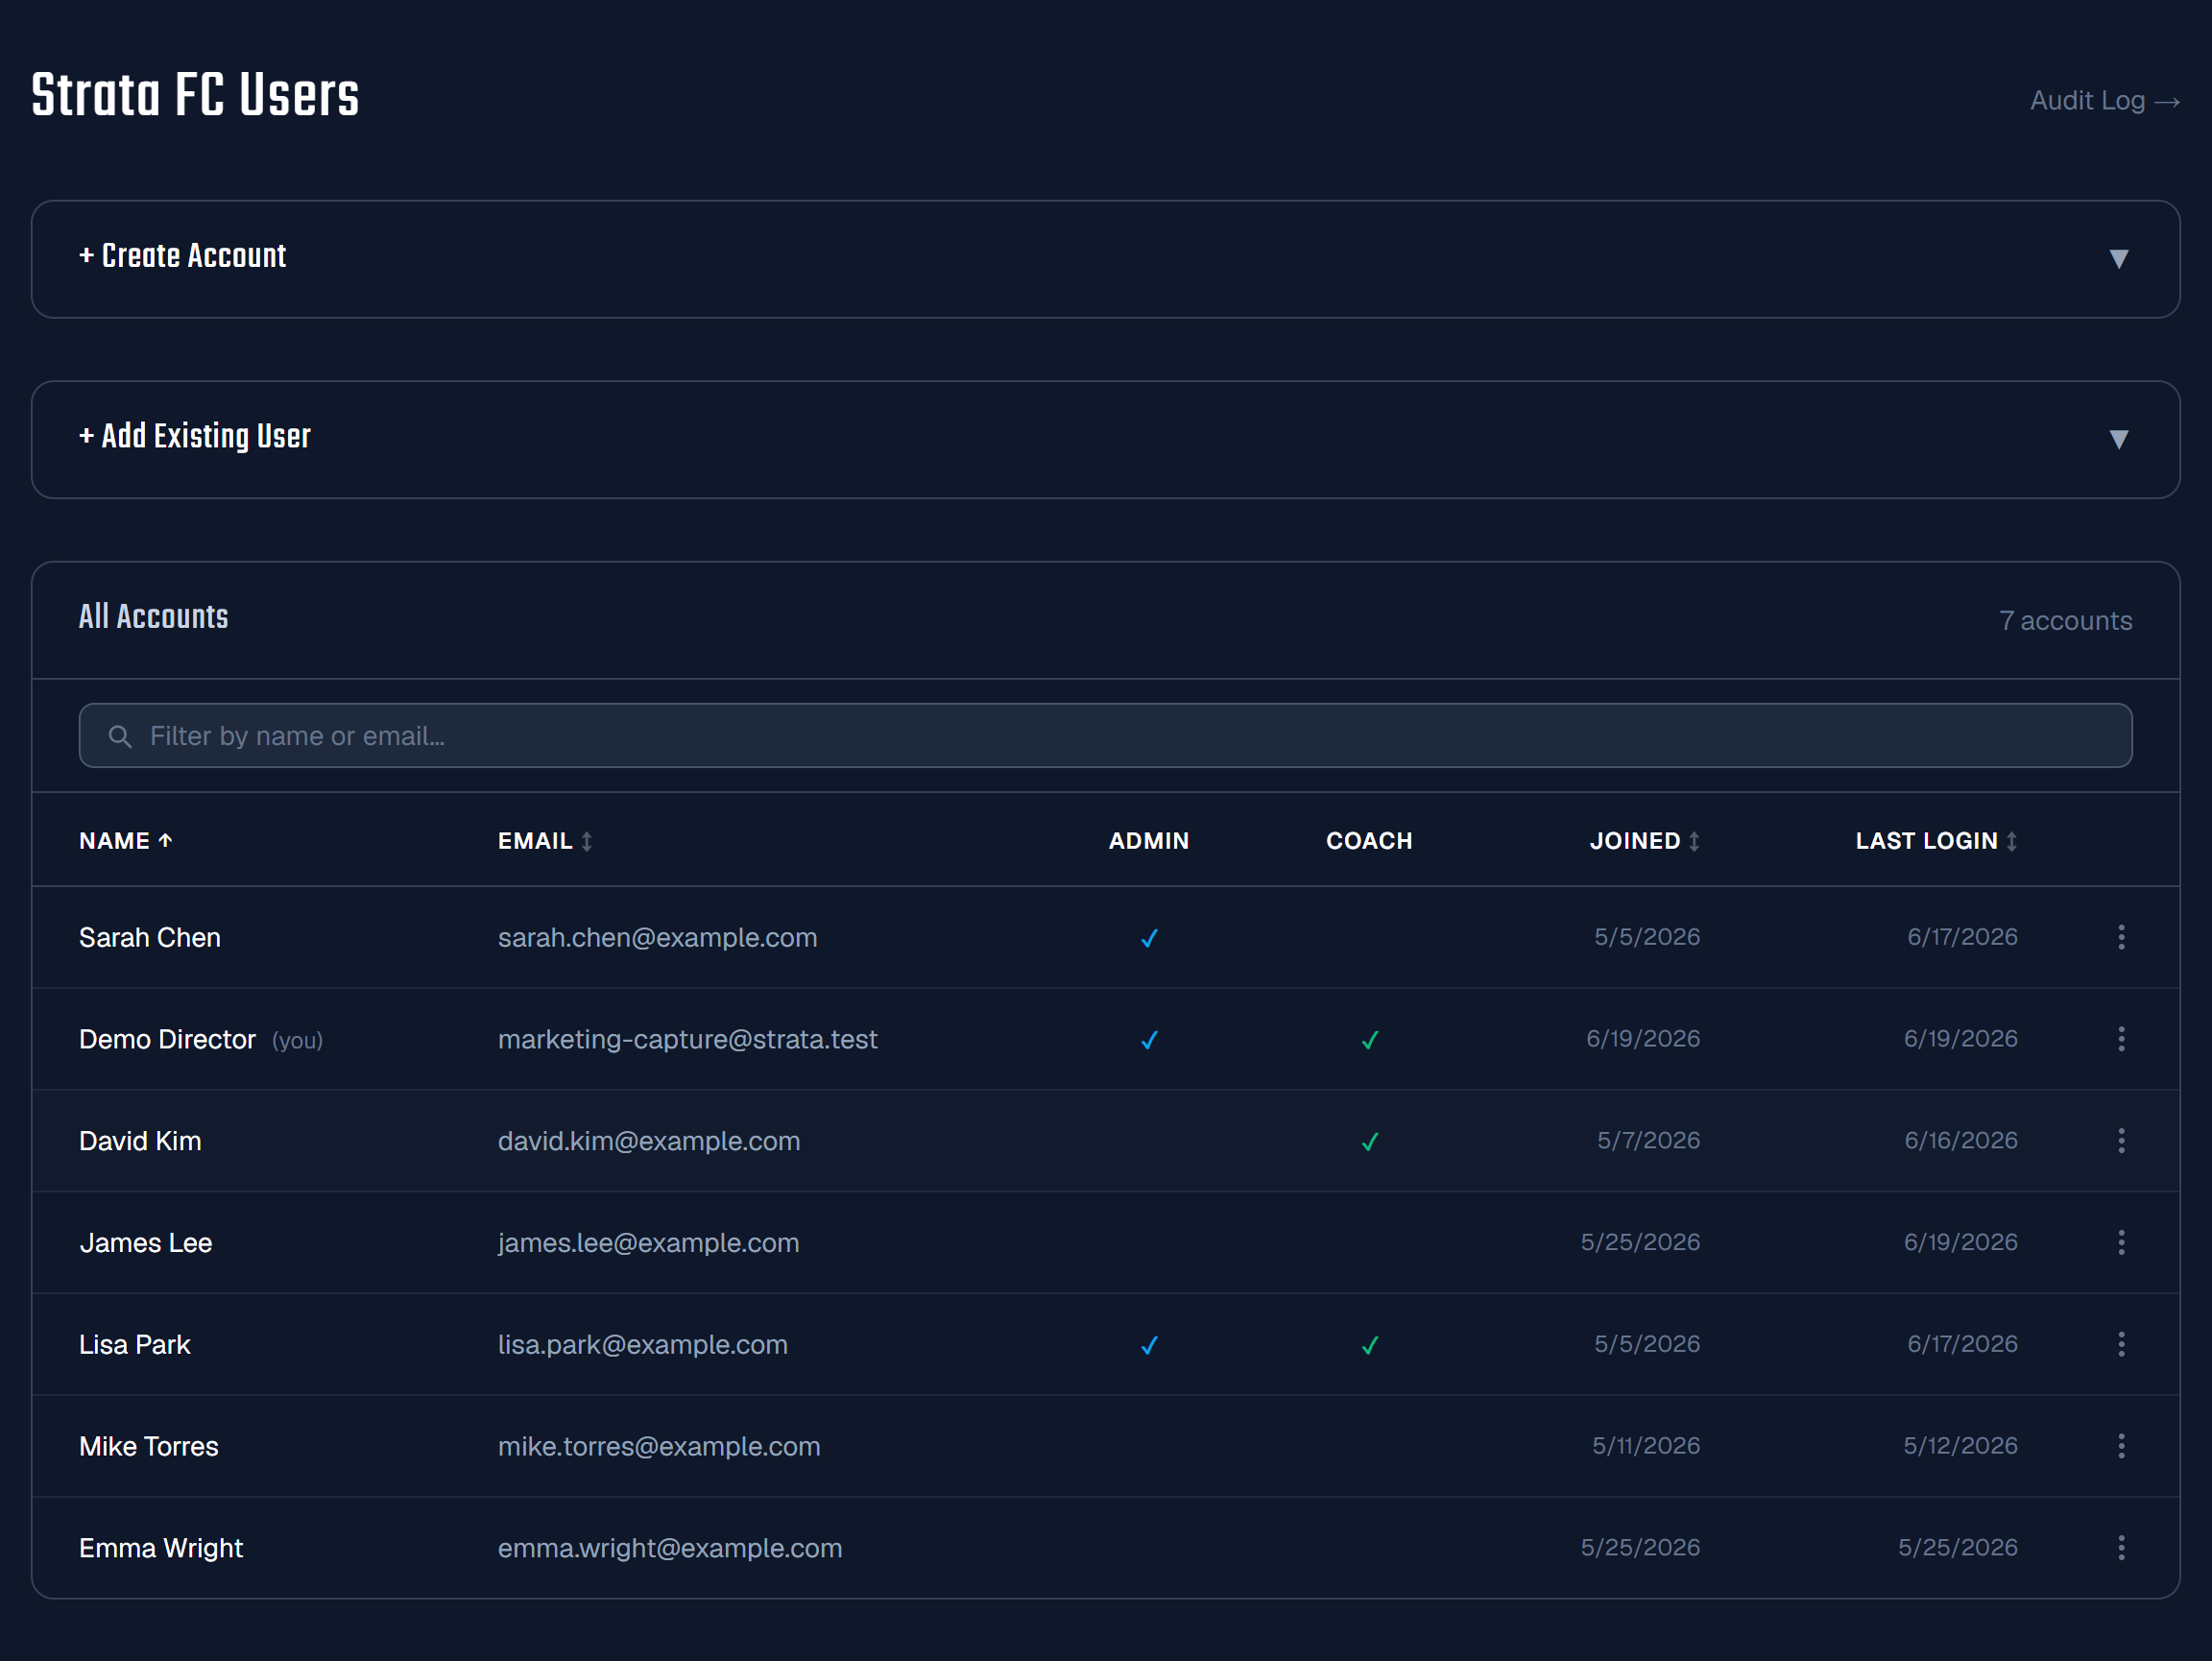Open actions menu for Emma Wright
The width and height of the screenshot is (2212, 1661).
tap(2121, 1548)
